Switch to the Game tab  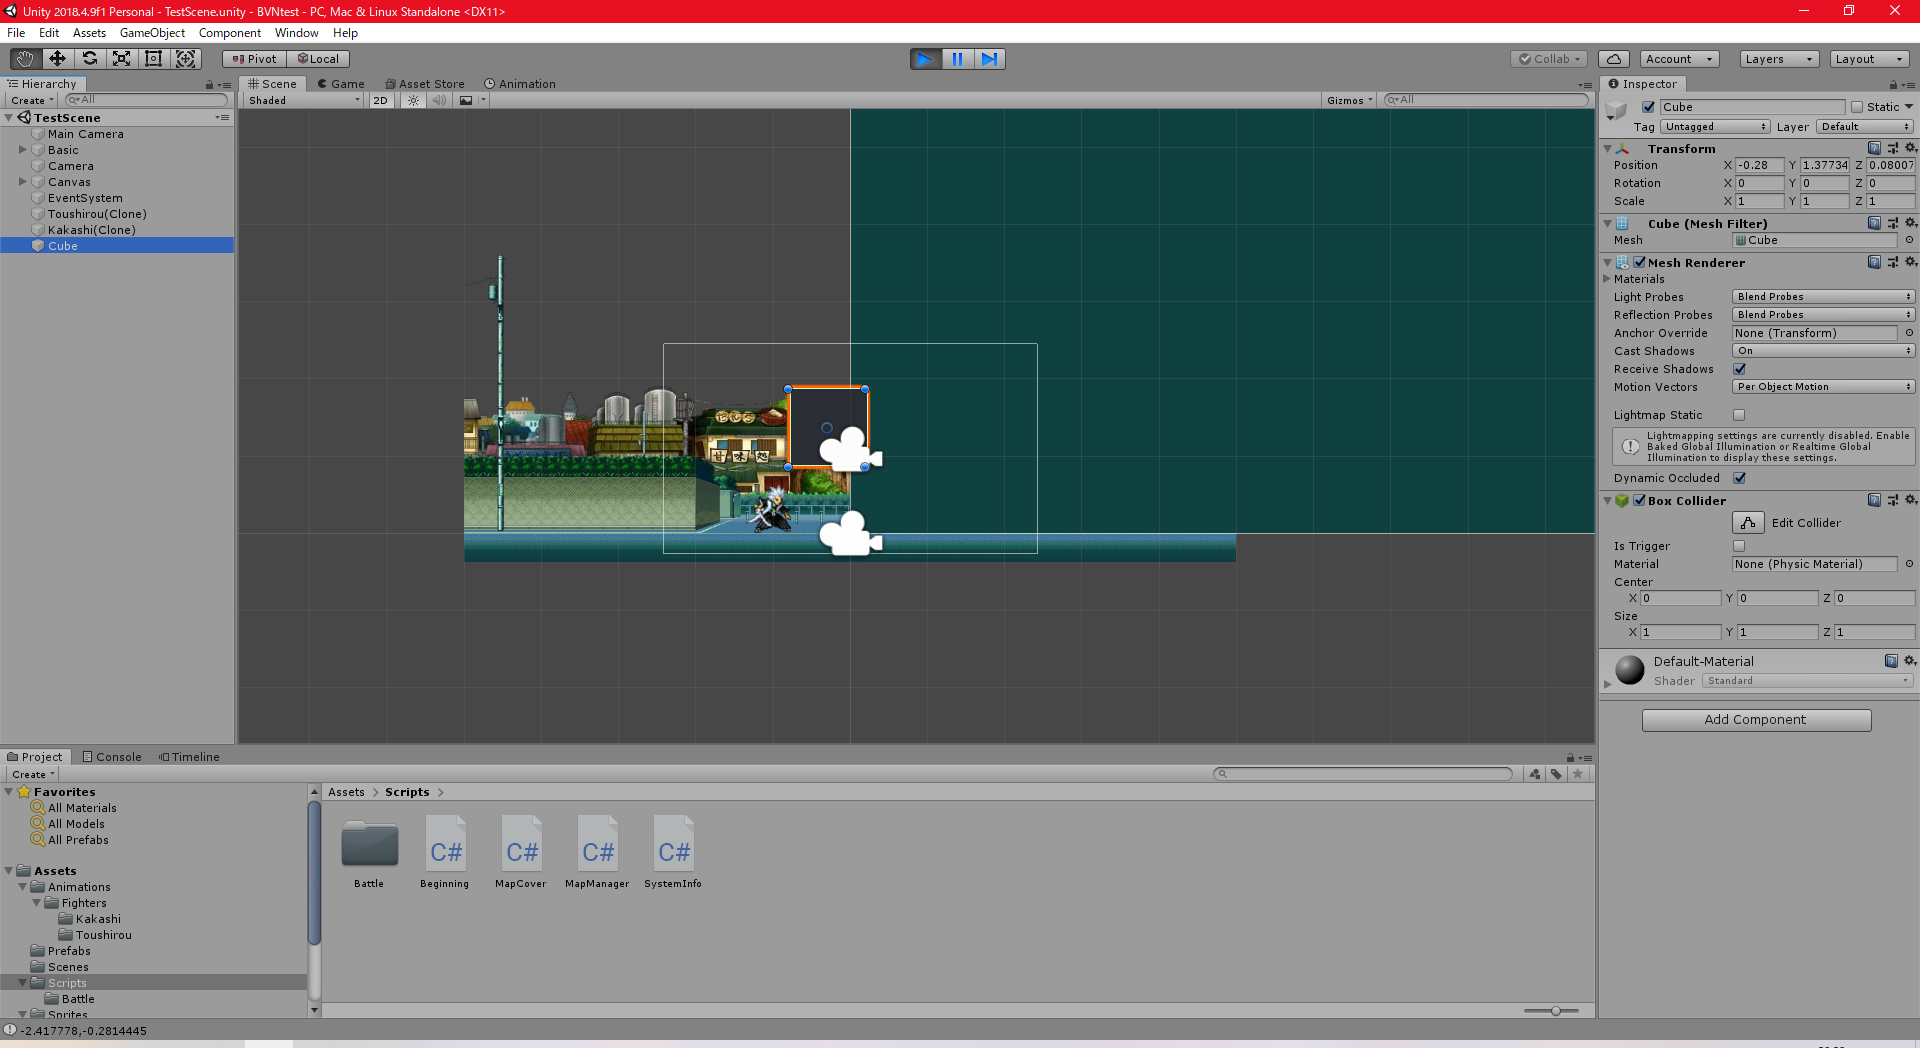tap(341, 84)
